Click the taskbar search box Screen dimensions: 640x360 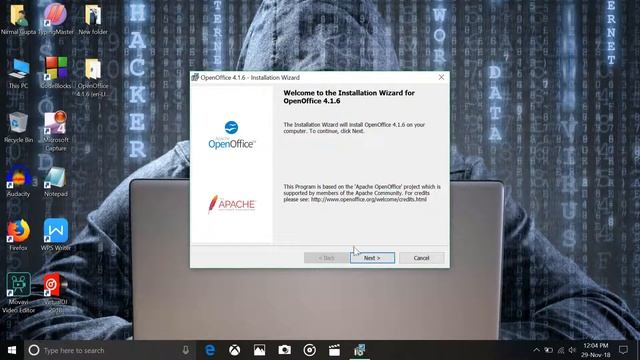point(109,350)
